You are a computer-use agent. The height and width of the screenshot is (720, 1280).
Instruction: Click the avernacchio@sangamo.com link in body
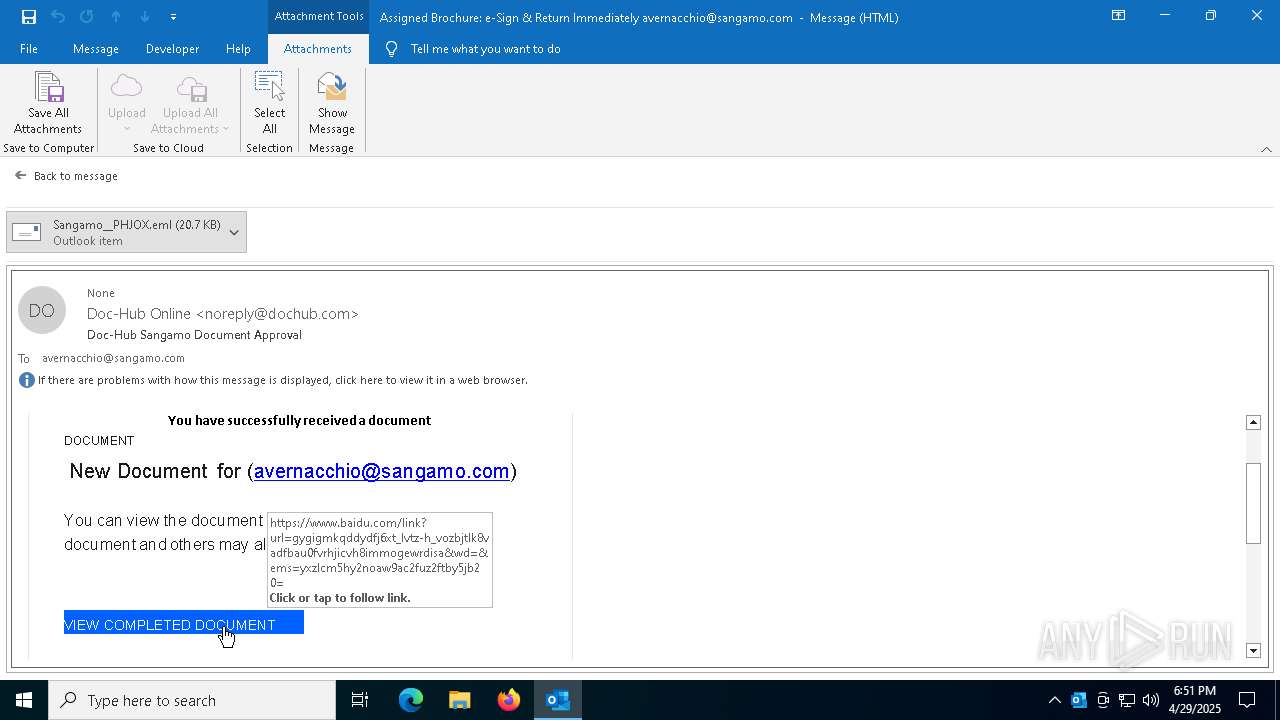tap(382, 471)
